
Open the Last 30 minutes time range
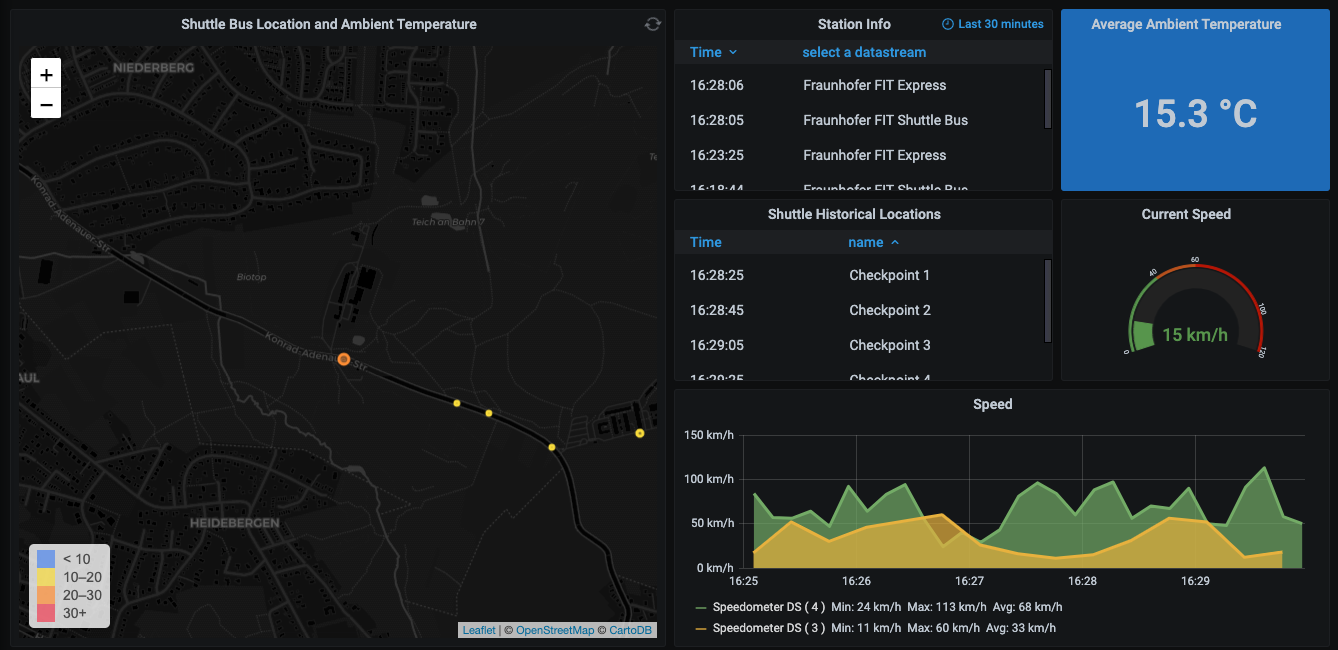[993, 24]
